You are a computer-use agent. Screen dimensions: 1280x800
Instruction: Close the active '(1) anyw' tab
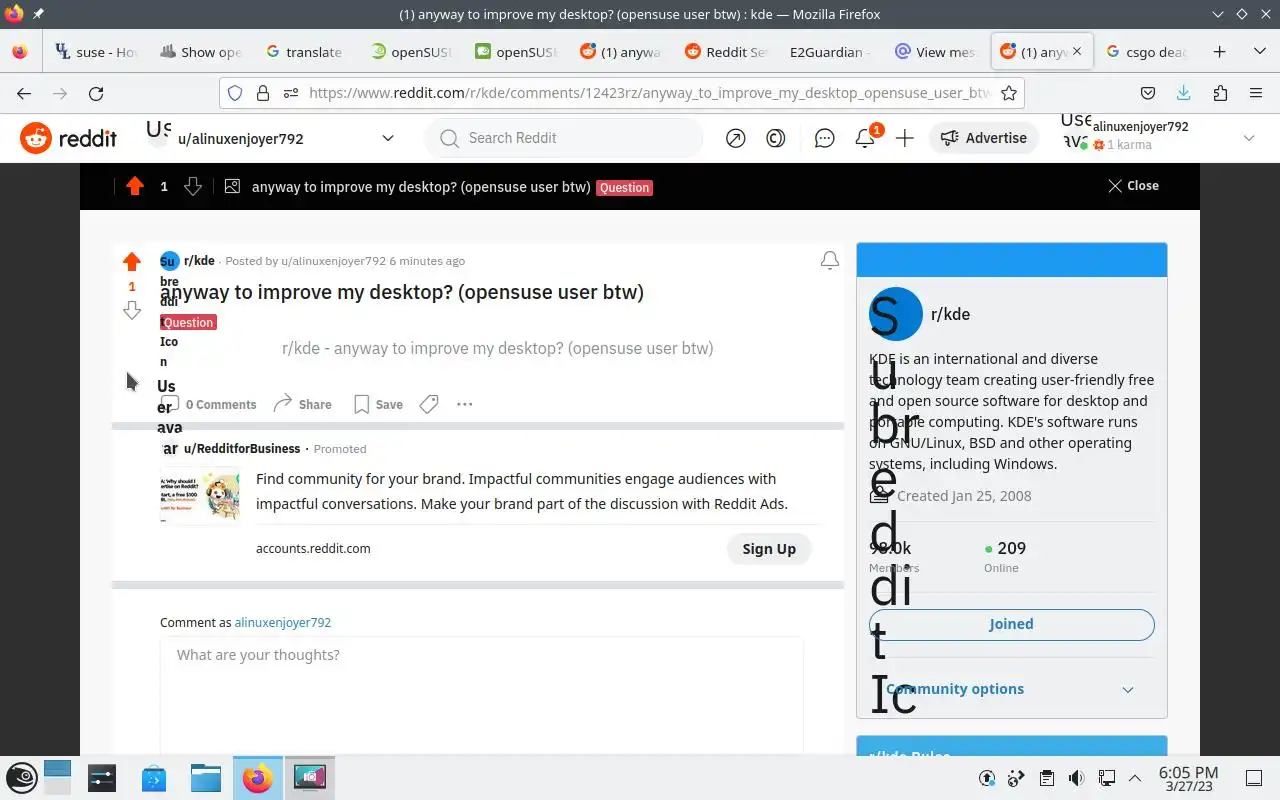coord(1077,52)
